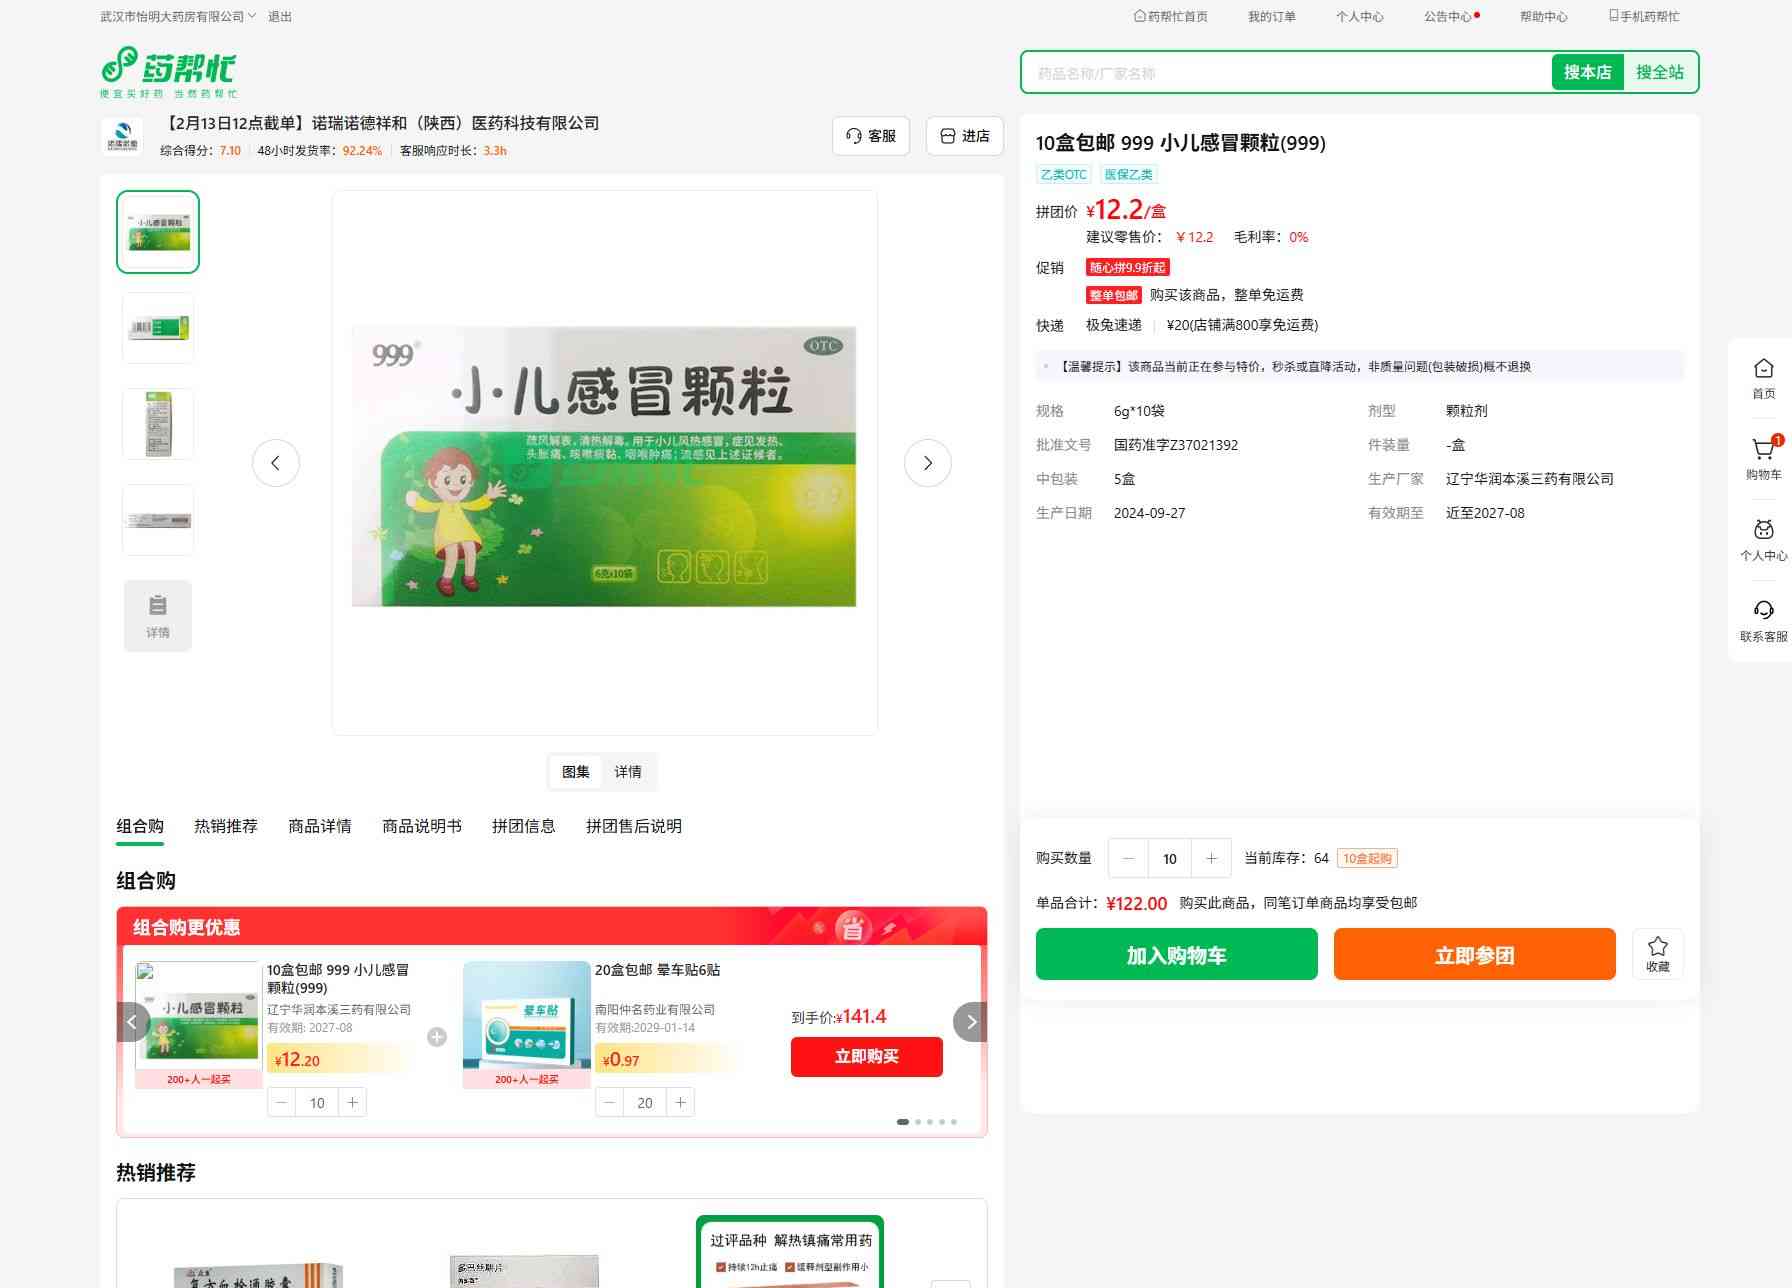Click the first carousel pagination dot
The width and height of the screenshot is (1792, 1288).
tap(903, 1122)
